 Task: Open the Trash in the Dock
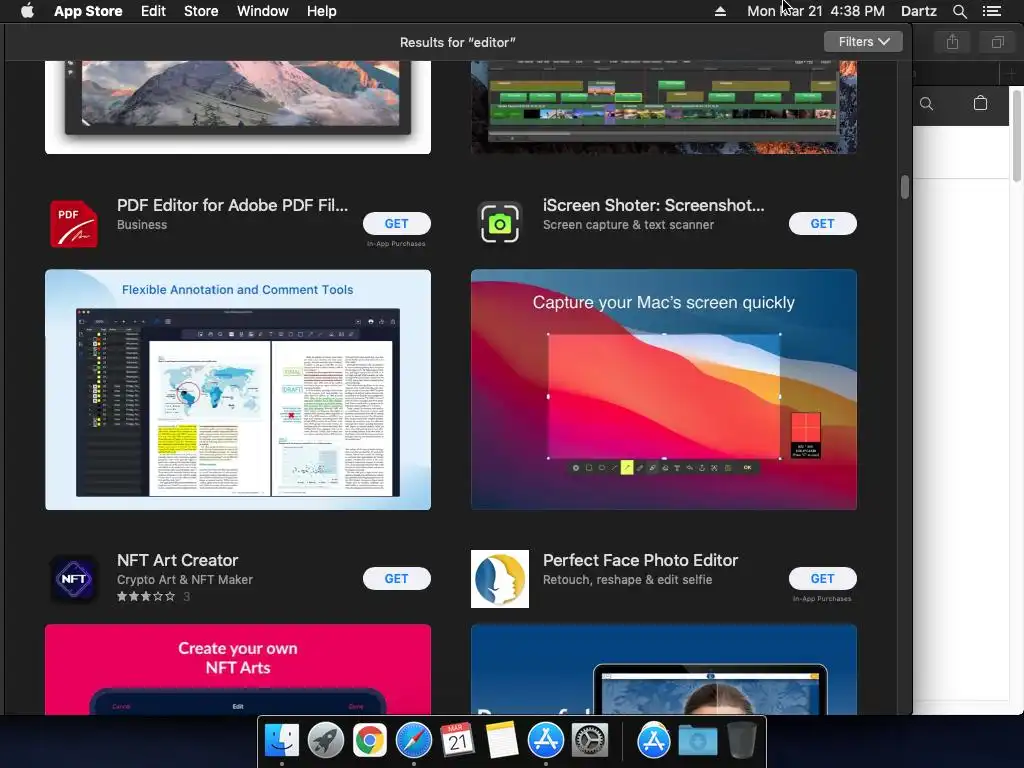point(741,741)
